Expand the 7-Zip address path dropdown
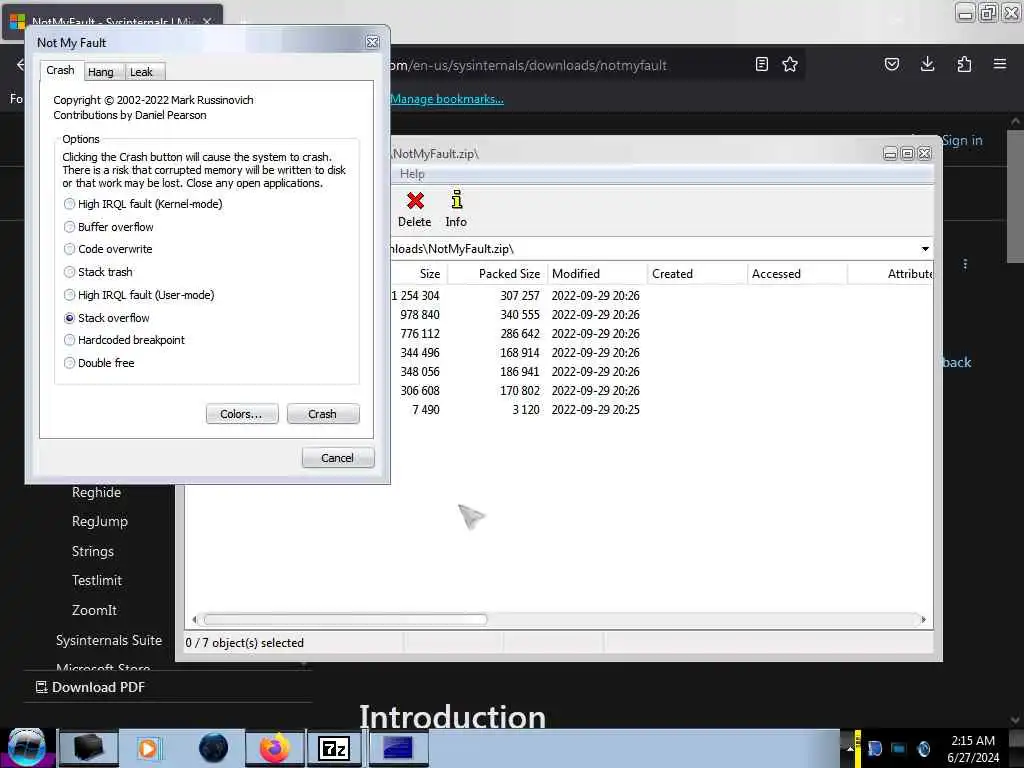1024x768 pixels. tap(925, 249)
